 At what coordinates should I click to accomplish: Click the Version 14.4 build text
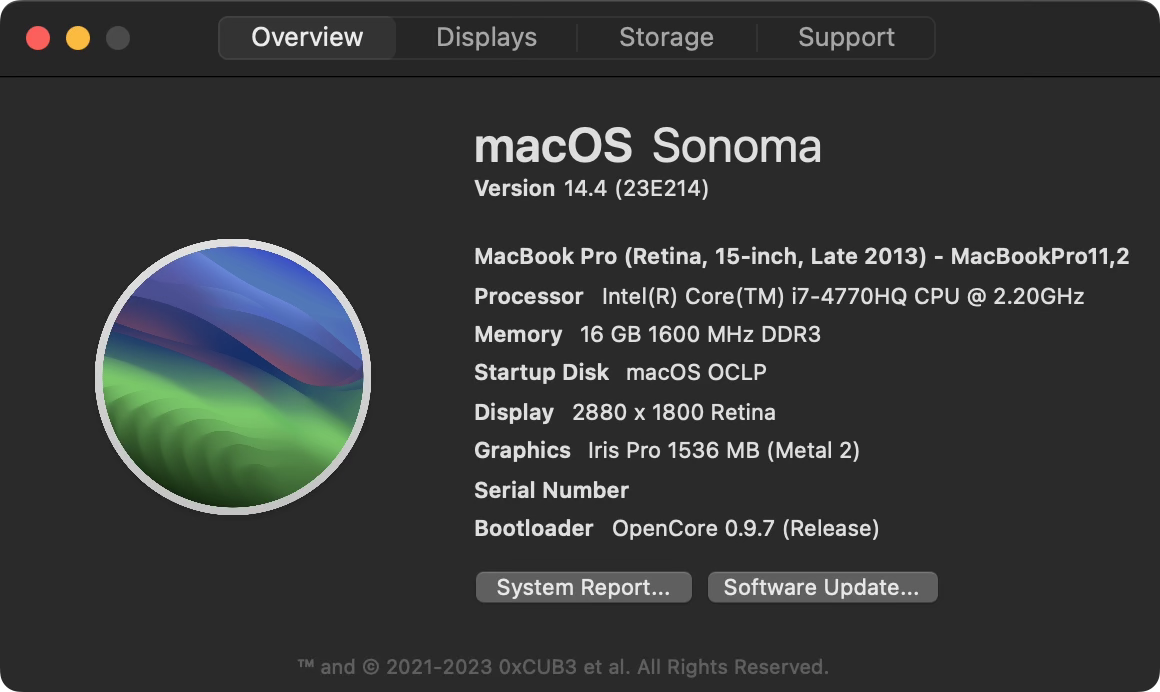591,188
